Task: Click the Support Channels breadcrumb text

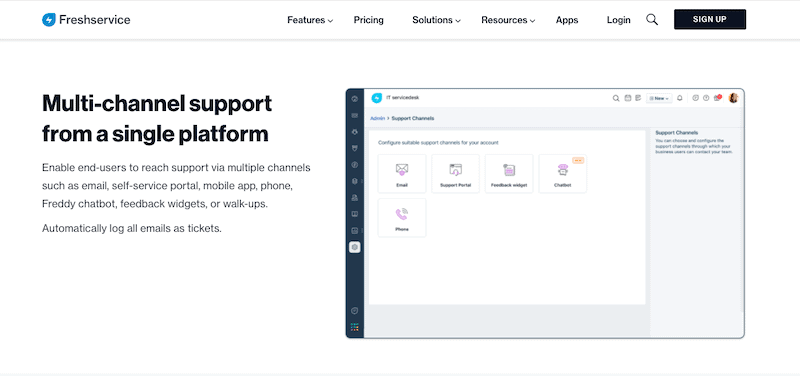Action: (413, 118)
